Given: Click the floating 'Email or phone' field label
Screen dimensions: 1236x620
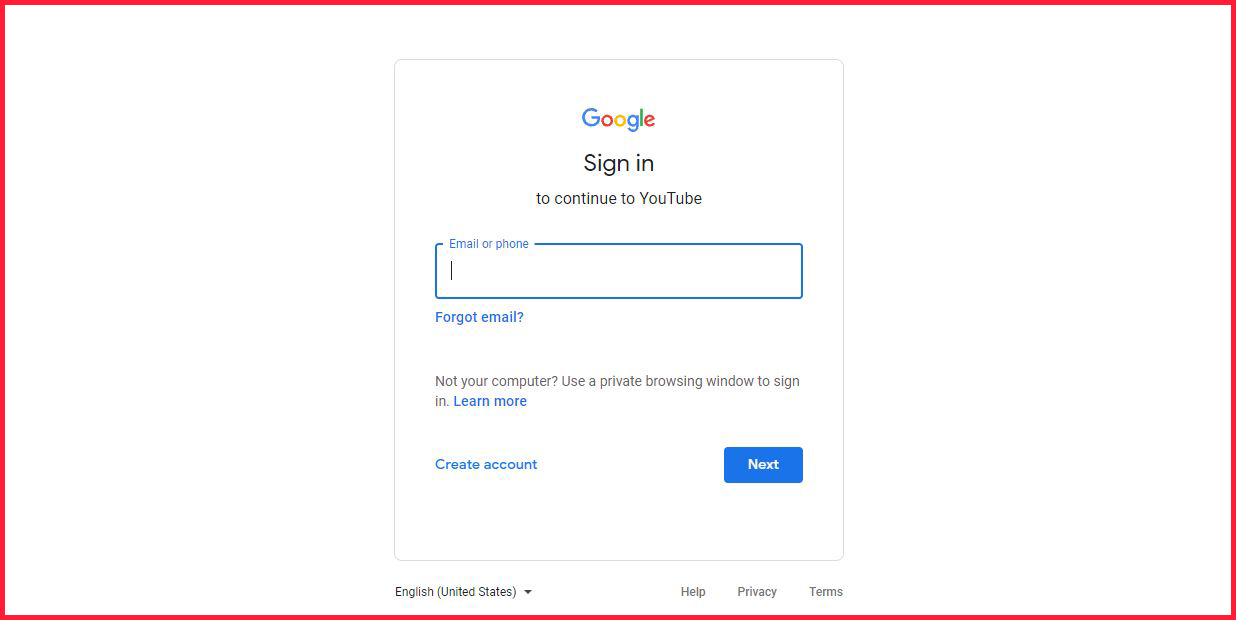Looking at the screenshot, I should point(489,244).
